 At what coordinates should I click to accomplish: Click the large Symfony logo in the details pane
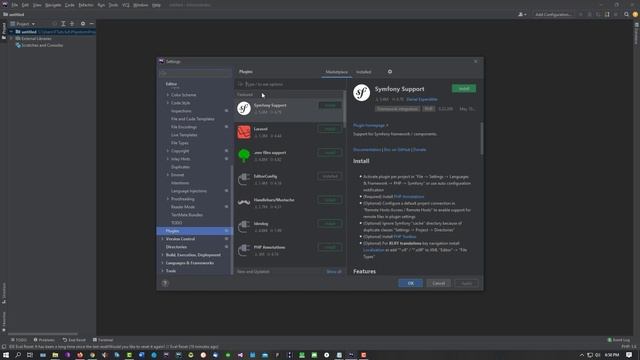pyautogui.click(x=362, y=93)
